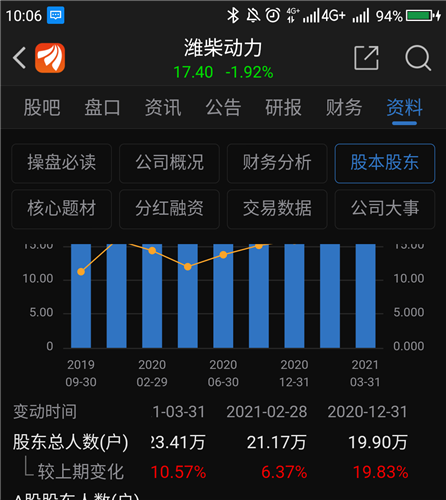Tap the muted bell icon in status bar

[253, 16]
